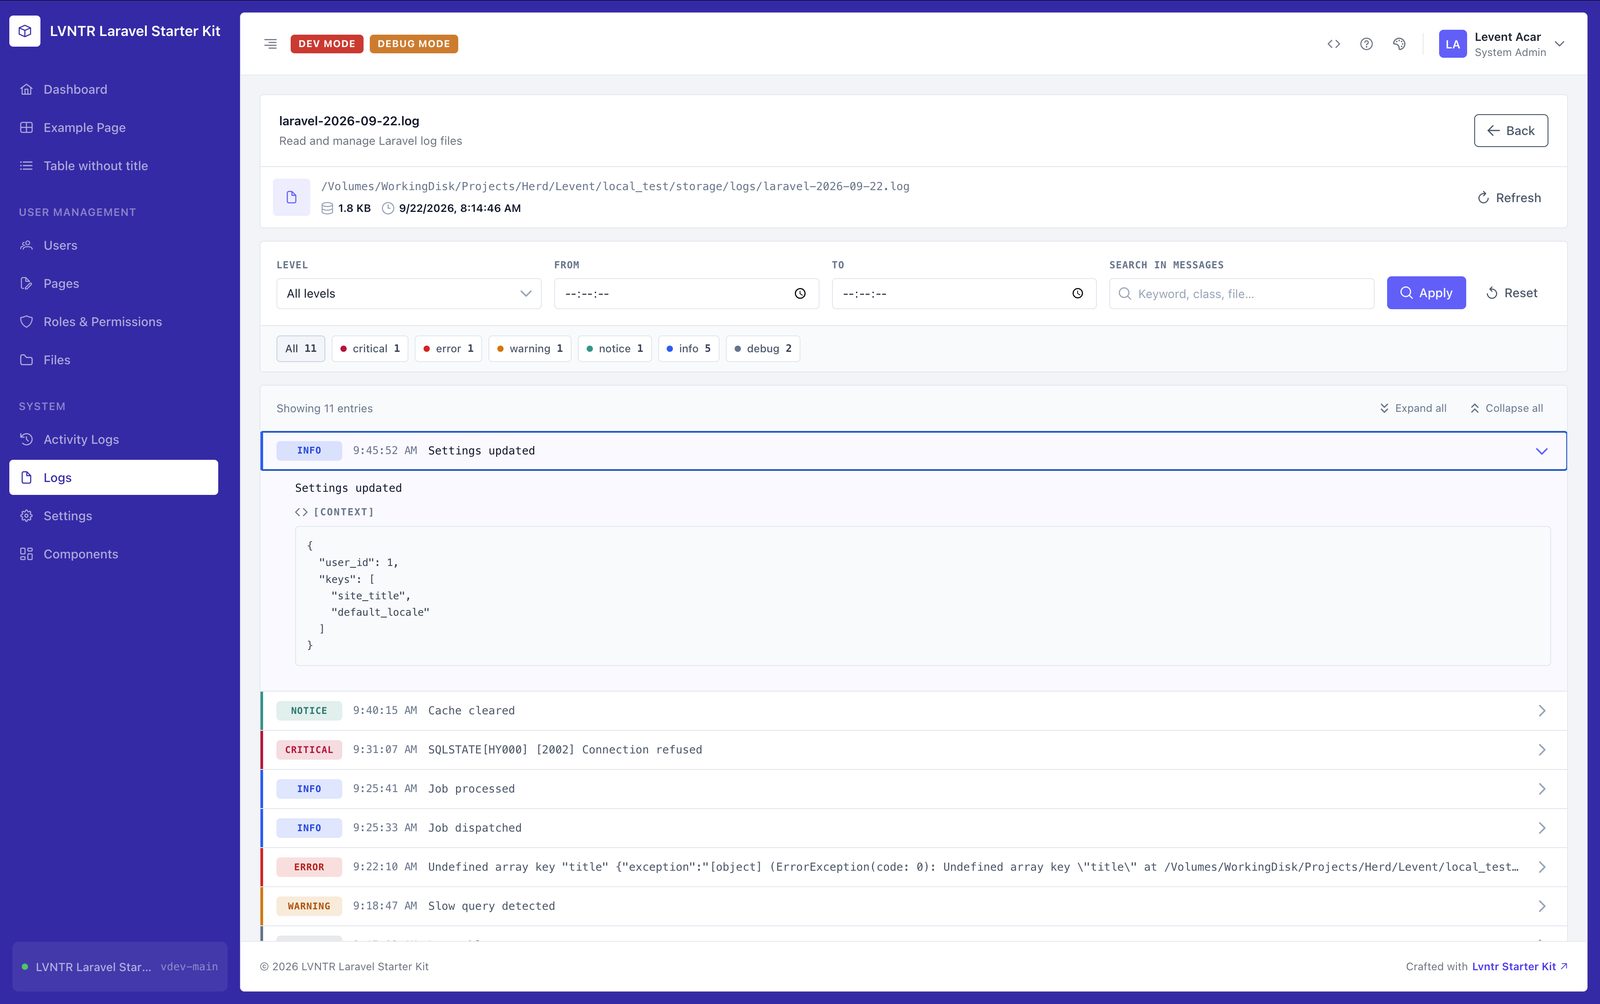
Task: Click the clock icon in From field
Action: tap(800, 294)
